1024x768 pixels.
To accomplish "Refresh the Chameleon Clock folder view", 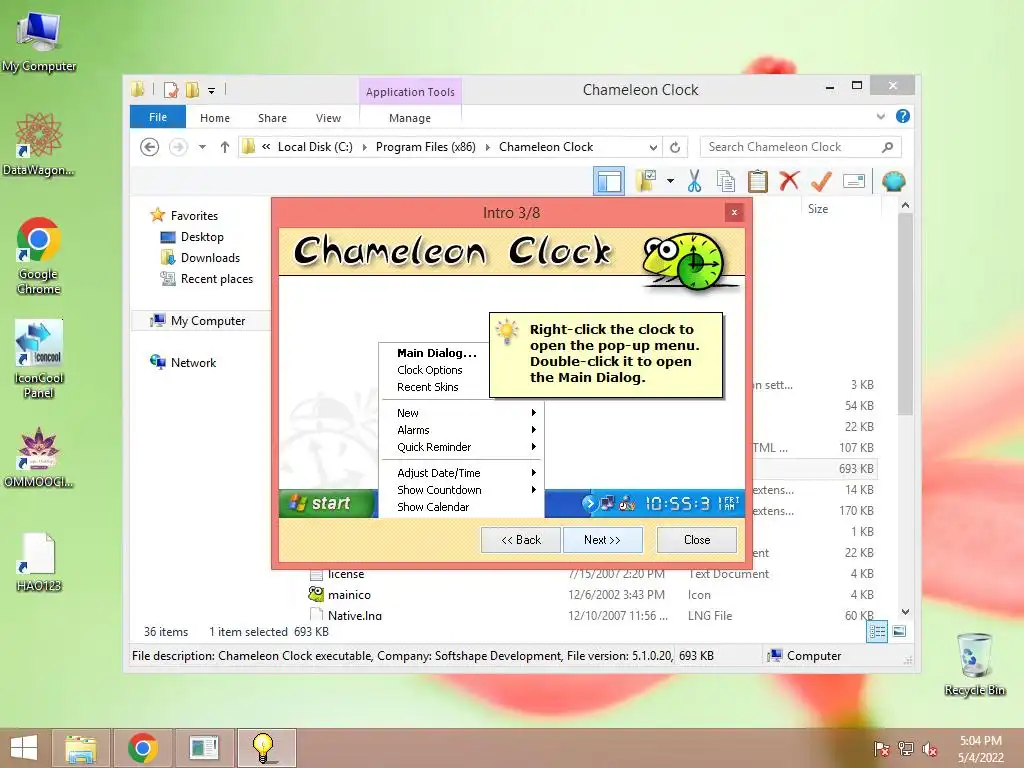I will click(x=675, y=147).
